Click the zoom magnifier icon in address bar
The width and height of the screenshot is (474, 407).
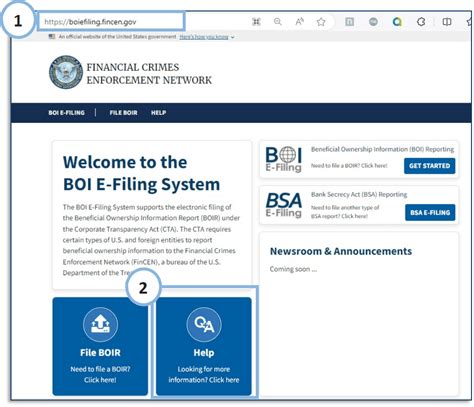point(277,22)
